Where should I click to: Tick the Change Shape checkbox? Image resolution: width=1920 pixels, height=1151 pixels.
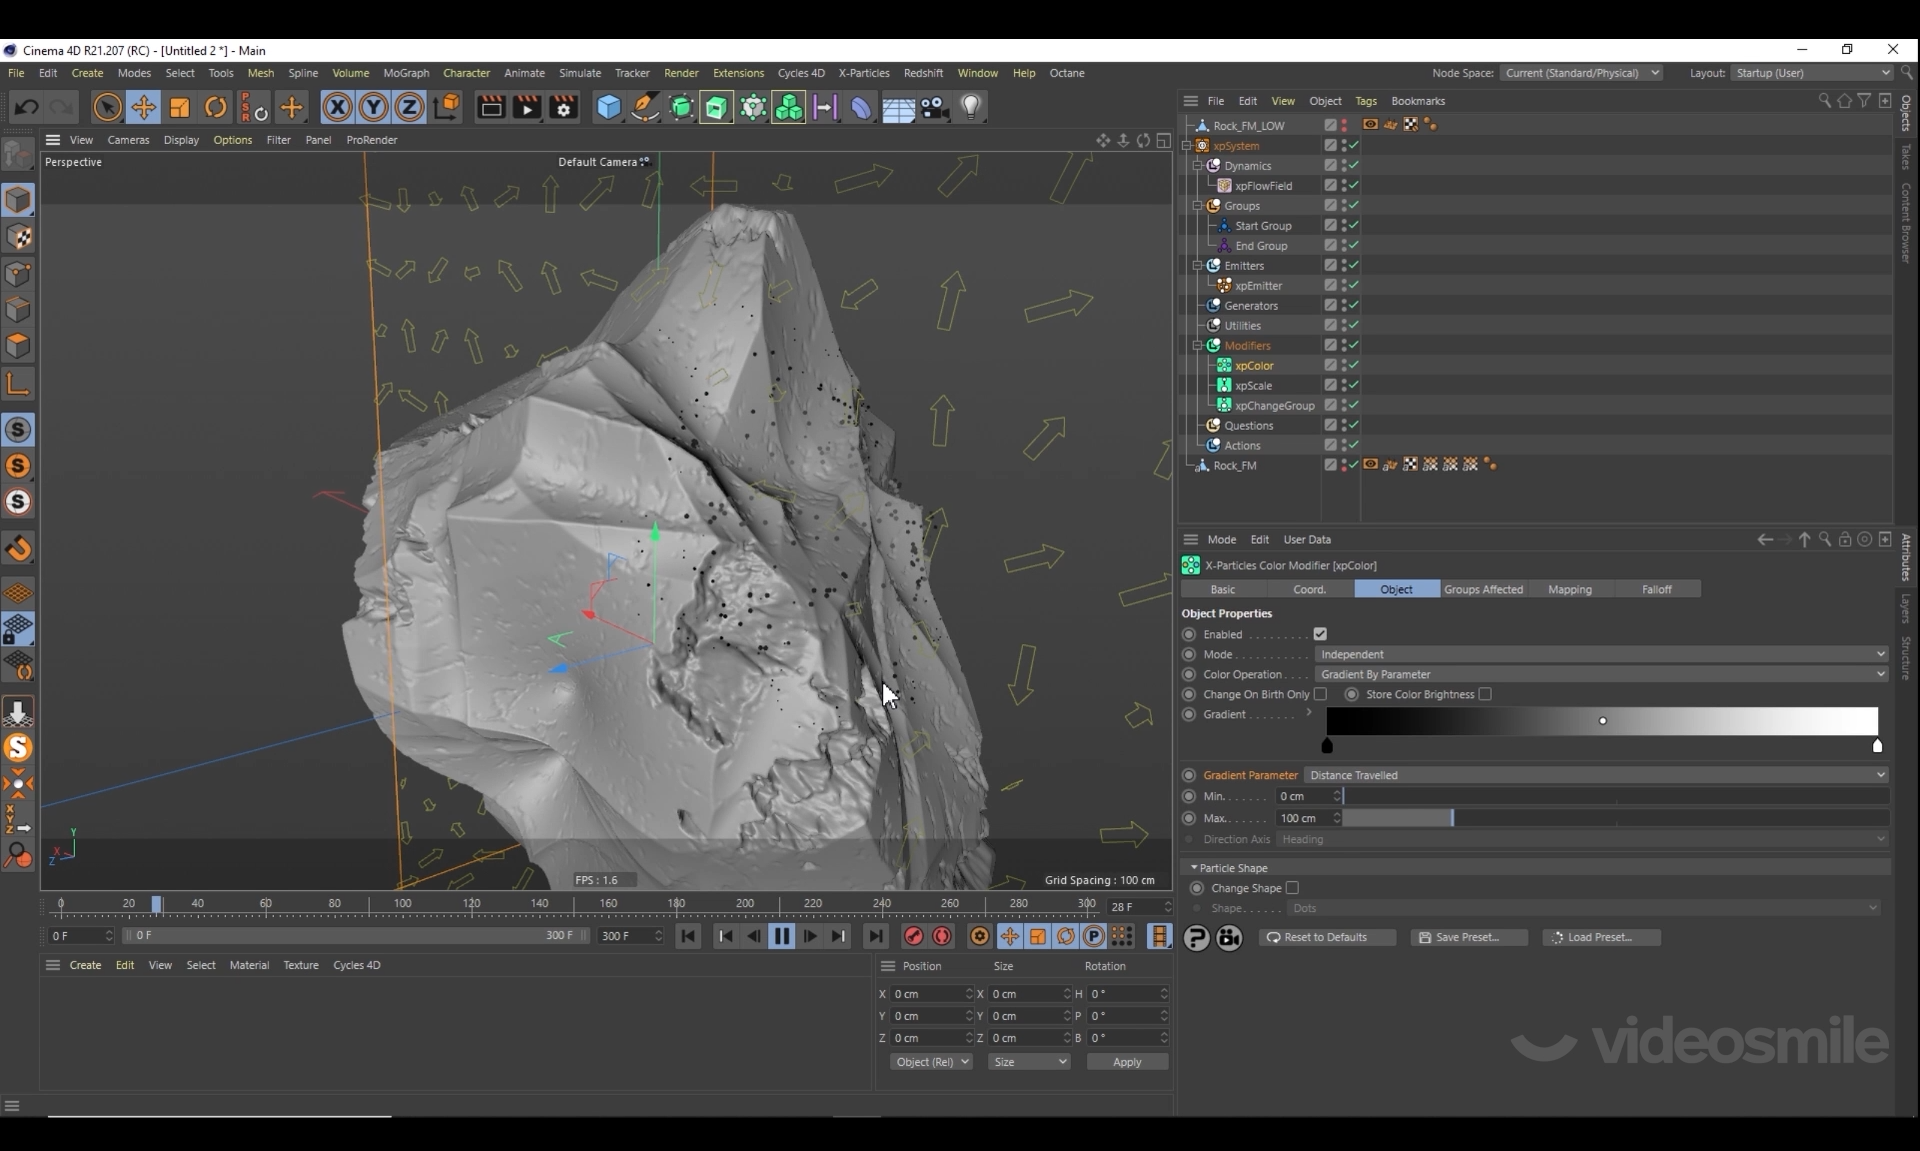tap(1292, 888)
